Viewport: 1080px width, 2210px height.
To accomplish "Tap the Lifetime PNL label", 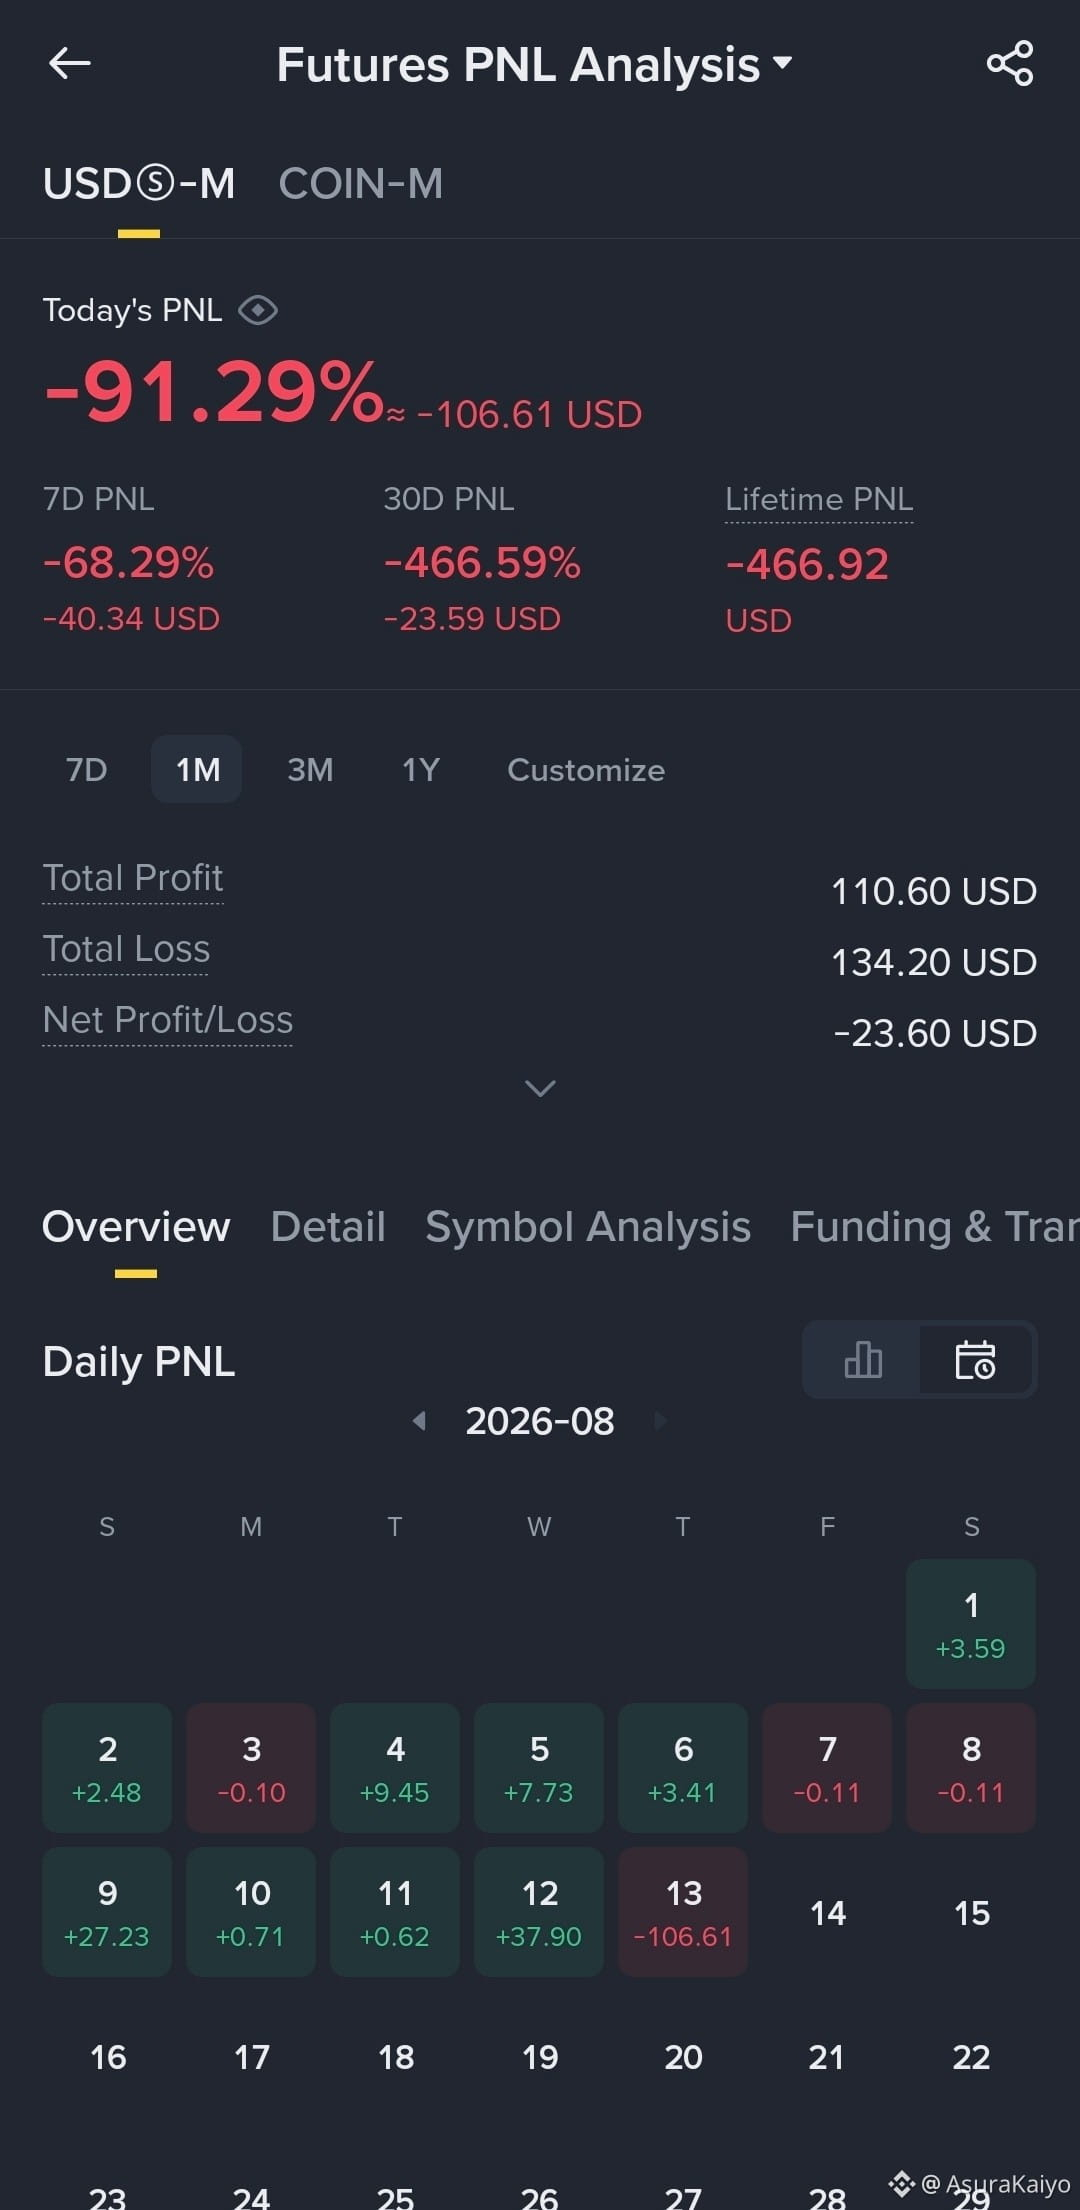I will click(819, 499).
